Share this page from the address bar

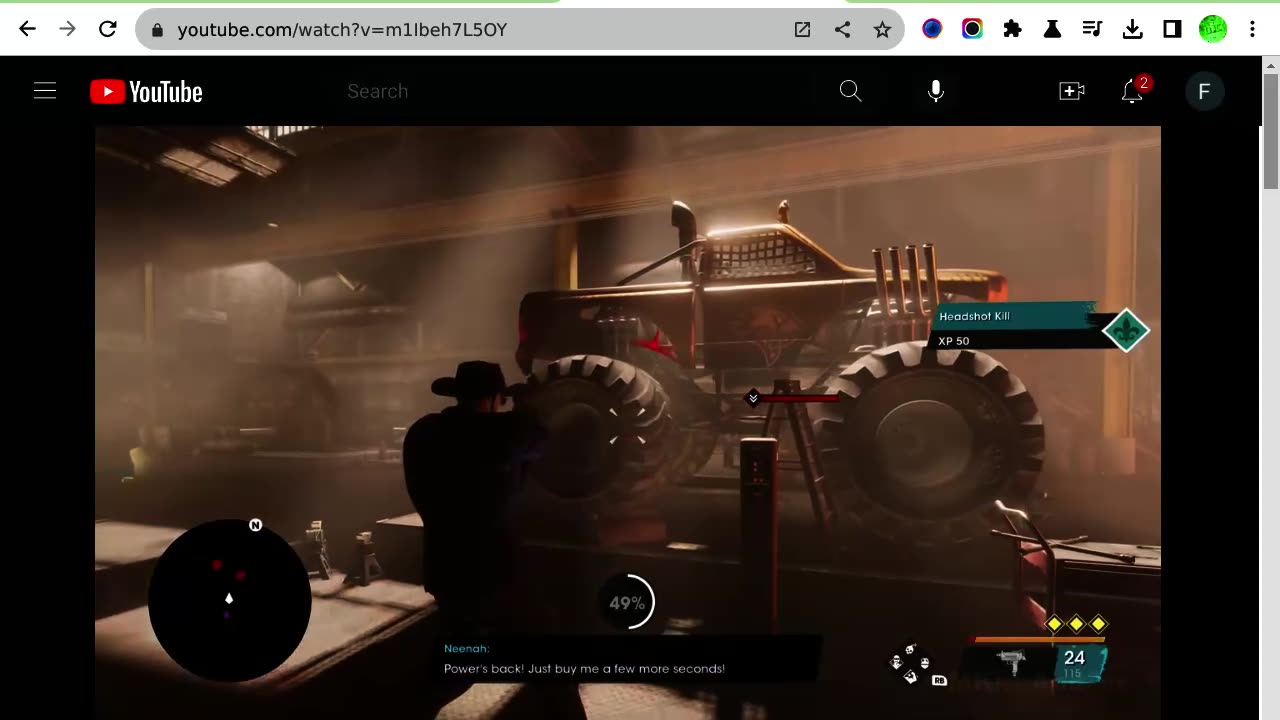[x=842, y=30]
